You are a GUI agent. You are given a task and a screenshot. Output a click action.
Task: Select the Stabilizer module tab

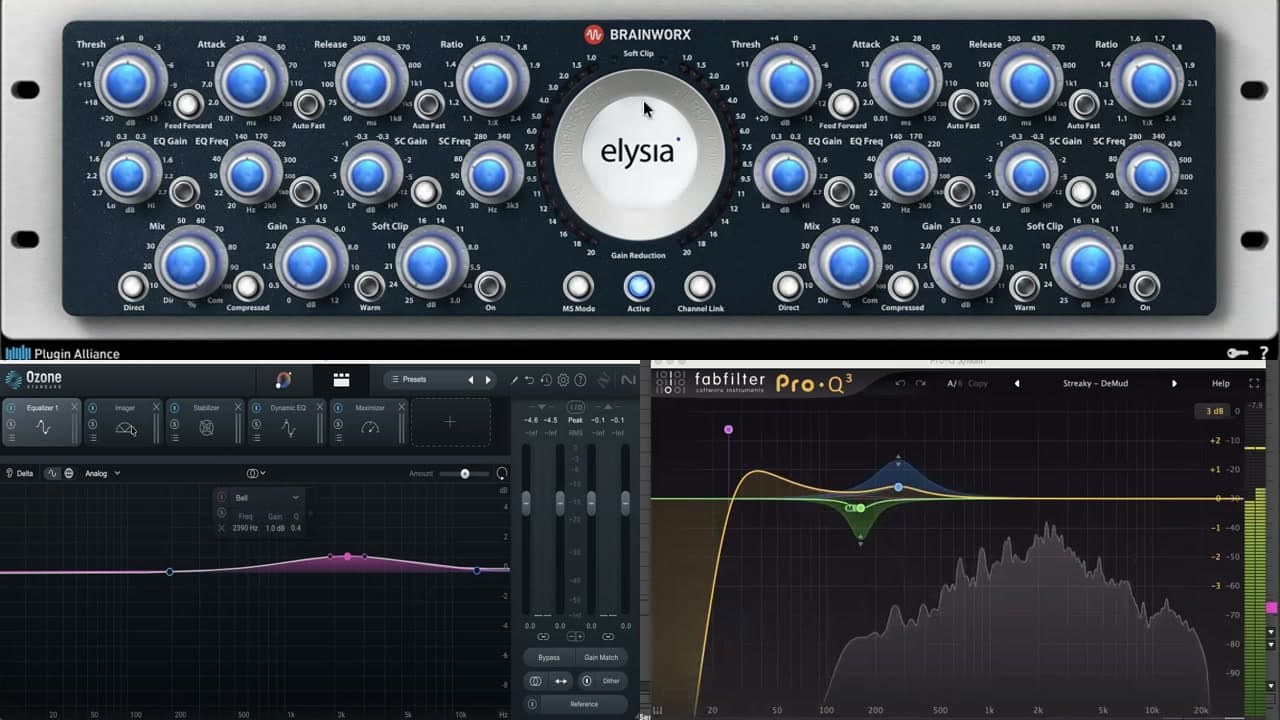coord(205,421)
